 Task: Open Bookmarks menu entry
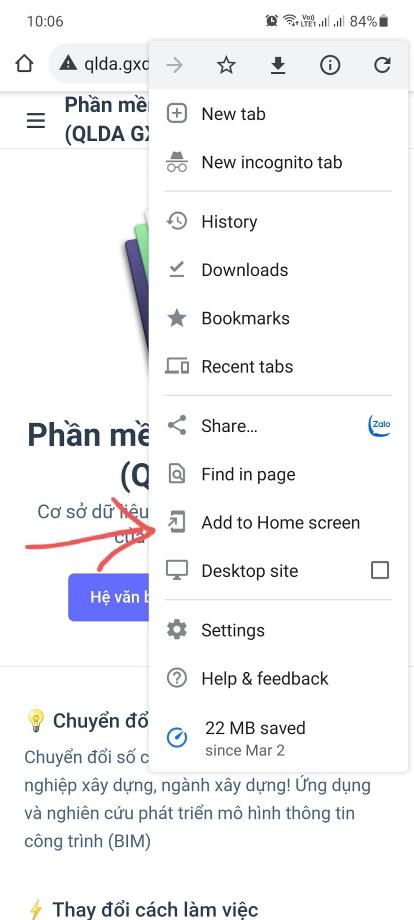tap(279, 318)
